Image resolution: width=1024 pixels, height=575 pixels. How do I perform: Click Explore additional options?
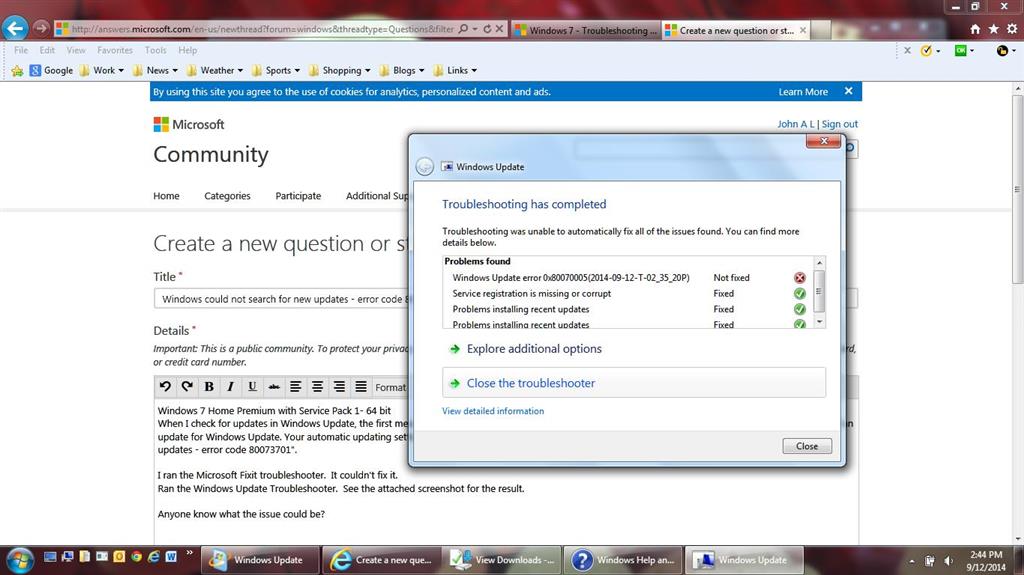click(534, 349)
